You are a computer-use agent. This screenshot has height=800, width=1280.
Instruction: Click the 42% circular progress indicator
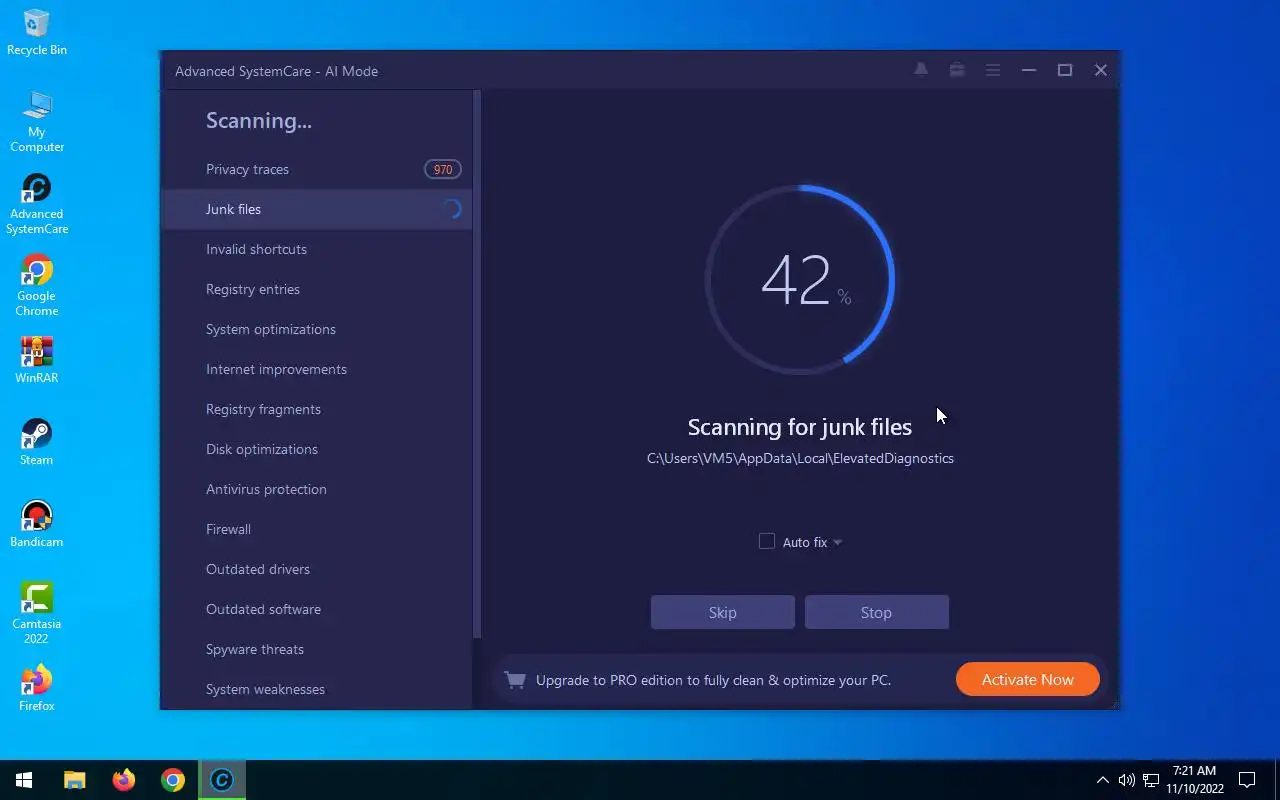(800, 280)
